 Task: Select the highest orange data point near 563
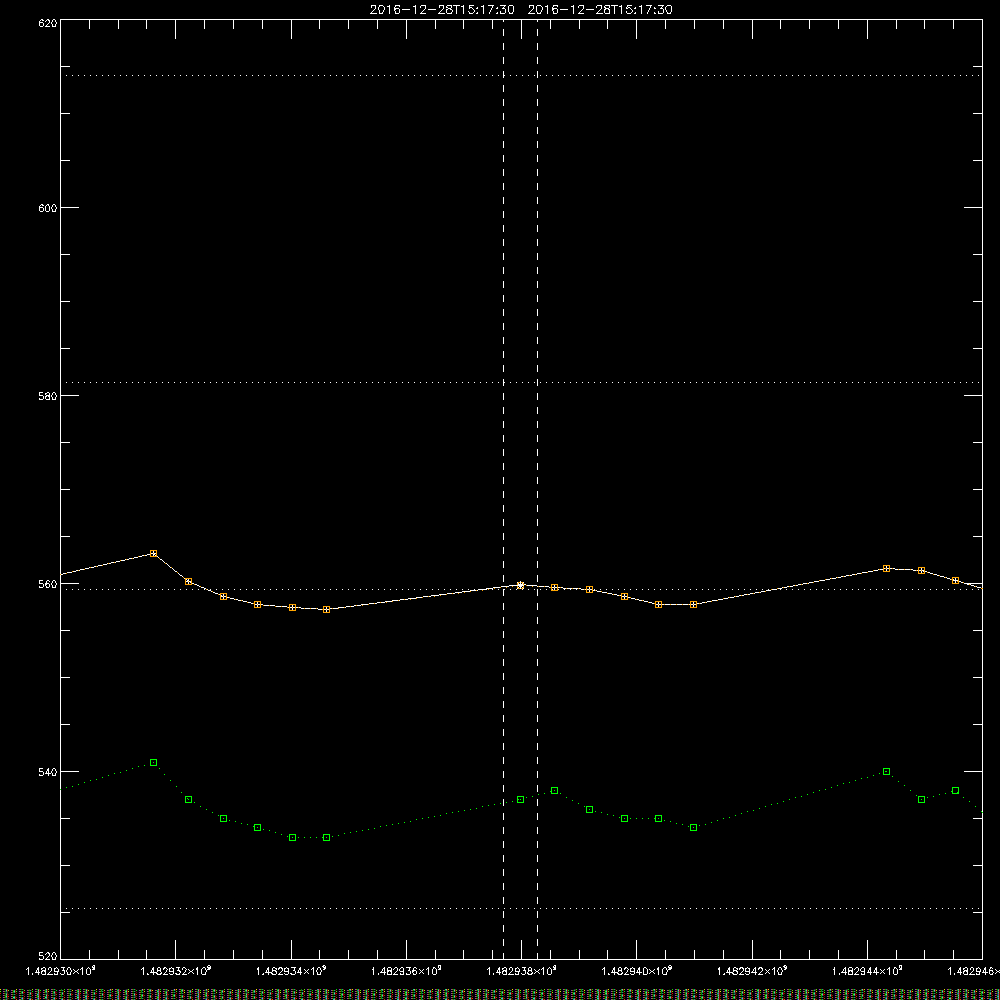(154, 554)
